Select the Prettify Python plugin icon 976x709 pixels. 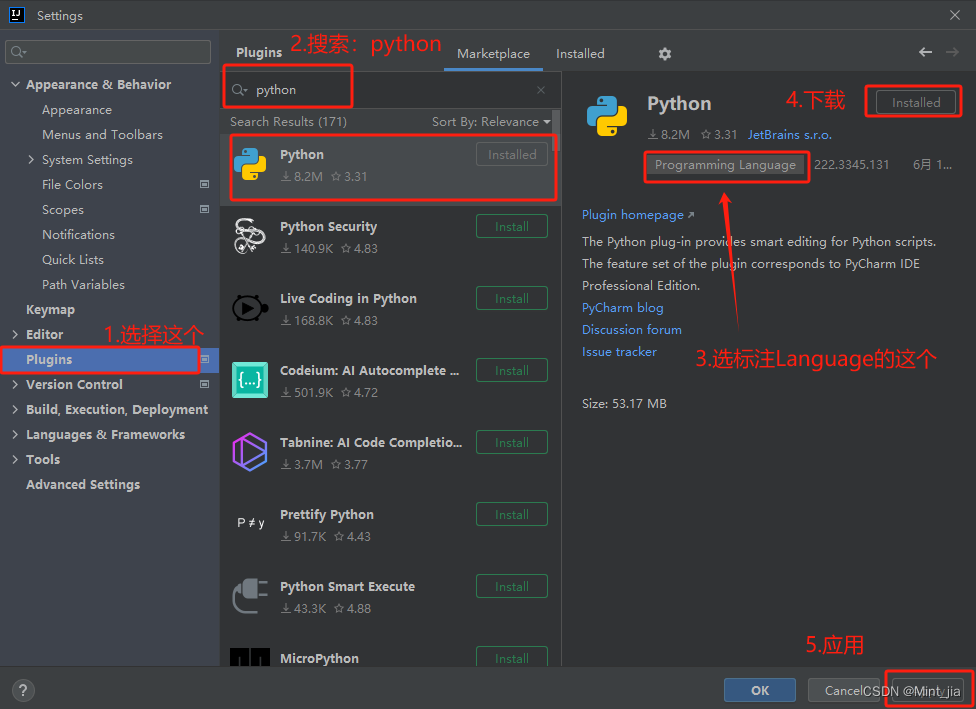click(x=250, y=524)
